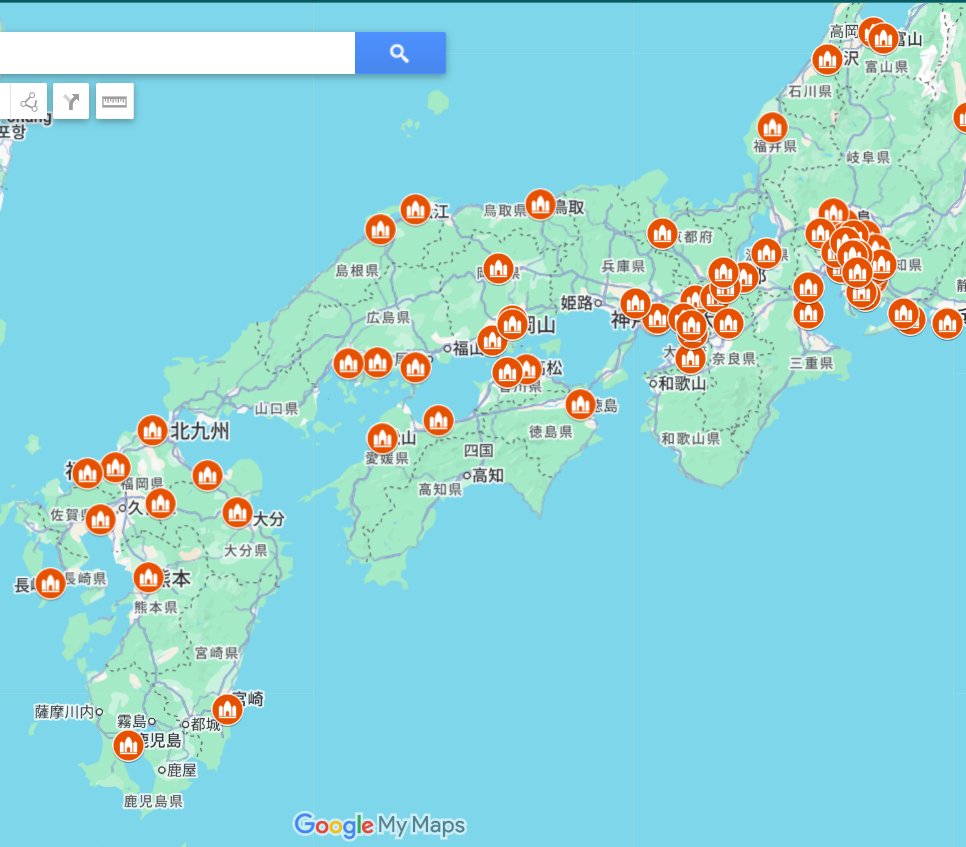The height and width of the screenshot is (847, 966).
Task: Open the museum marker at 北九州
Action: click(152, 431)
